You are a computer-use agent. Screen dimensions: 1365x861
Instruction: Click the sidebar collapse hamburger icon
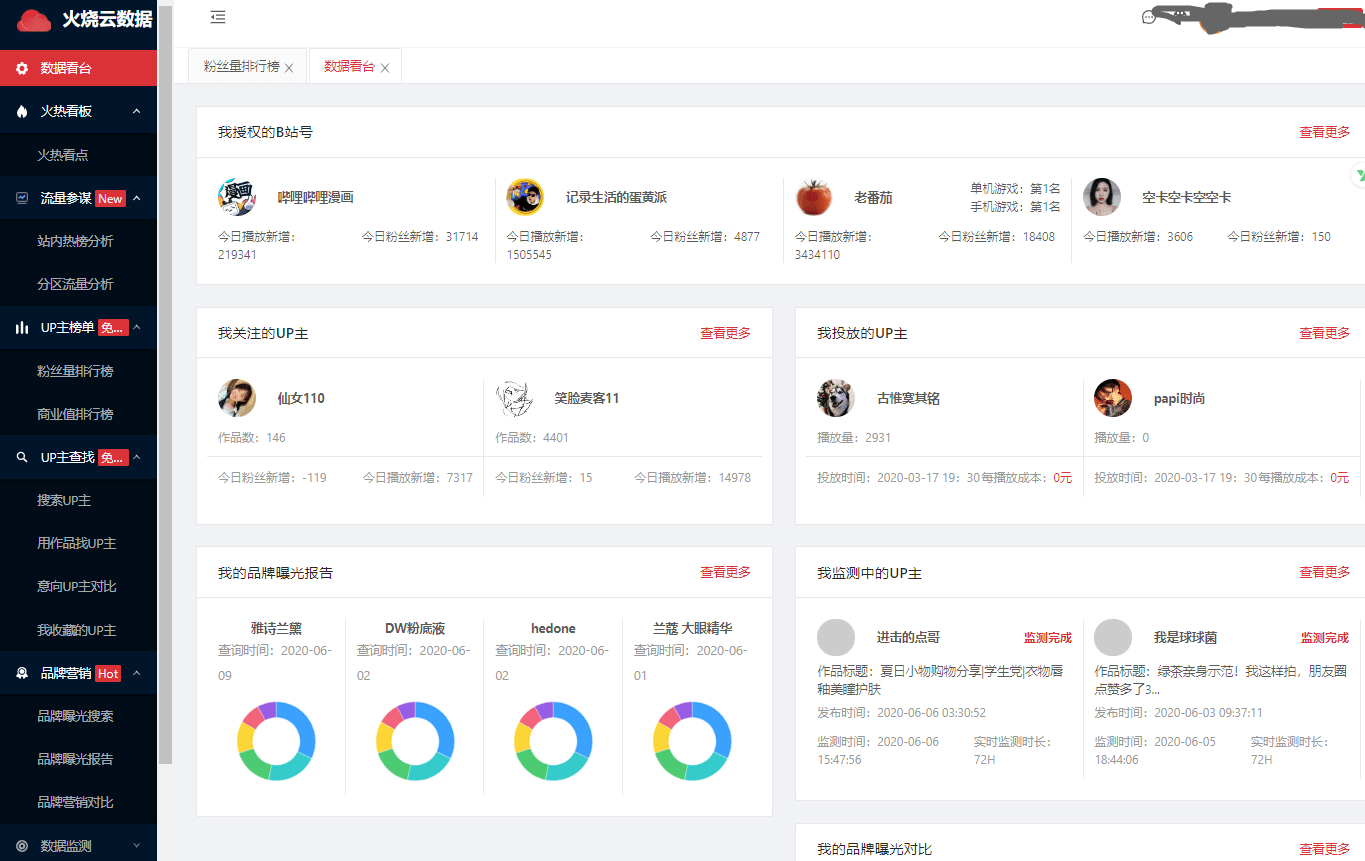pyautogui.click(x=218, y=17)
